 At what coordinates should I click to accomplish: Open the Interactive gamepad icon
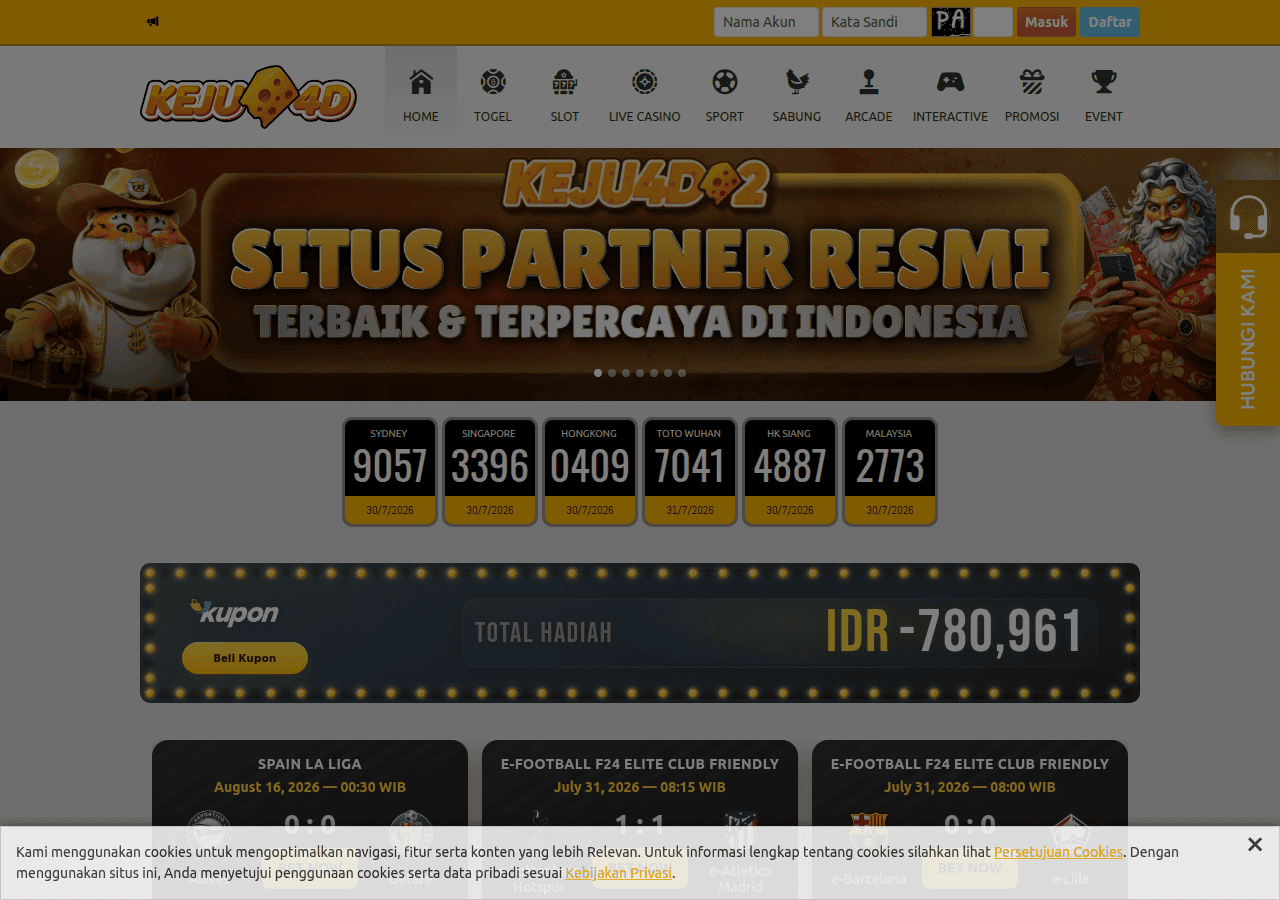pyautogui.click(x=950, y=82)
